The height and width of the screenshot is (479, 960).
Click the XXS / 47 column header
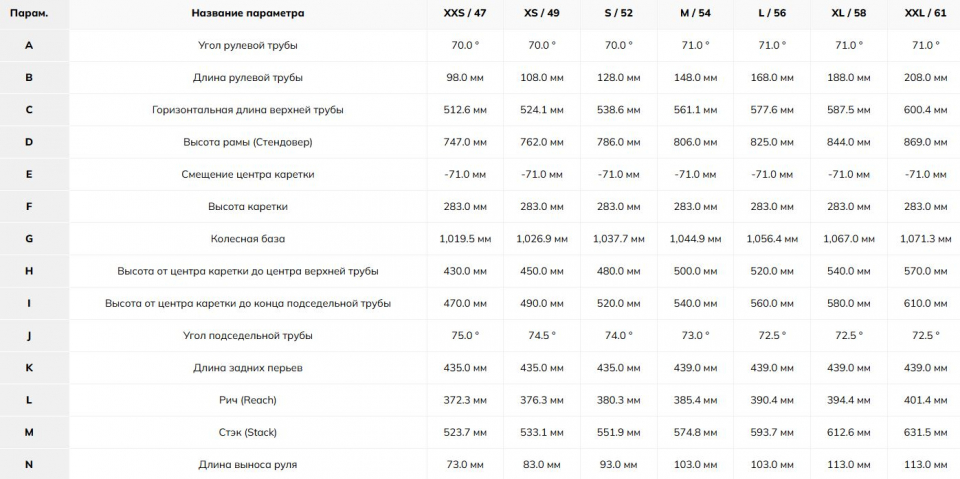465,13
